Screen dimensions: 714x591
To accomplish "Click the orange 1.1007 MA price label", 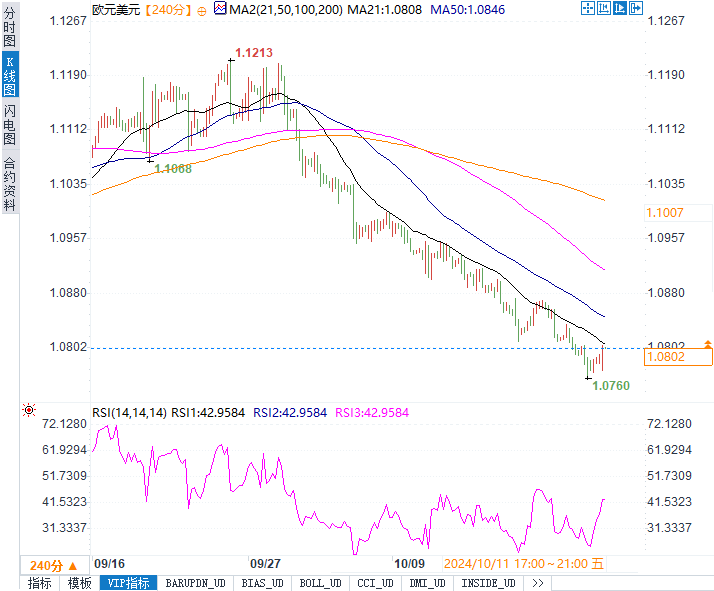I will [665, 213].
